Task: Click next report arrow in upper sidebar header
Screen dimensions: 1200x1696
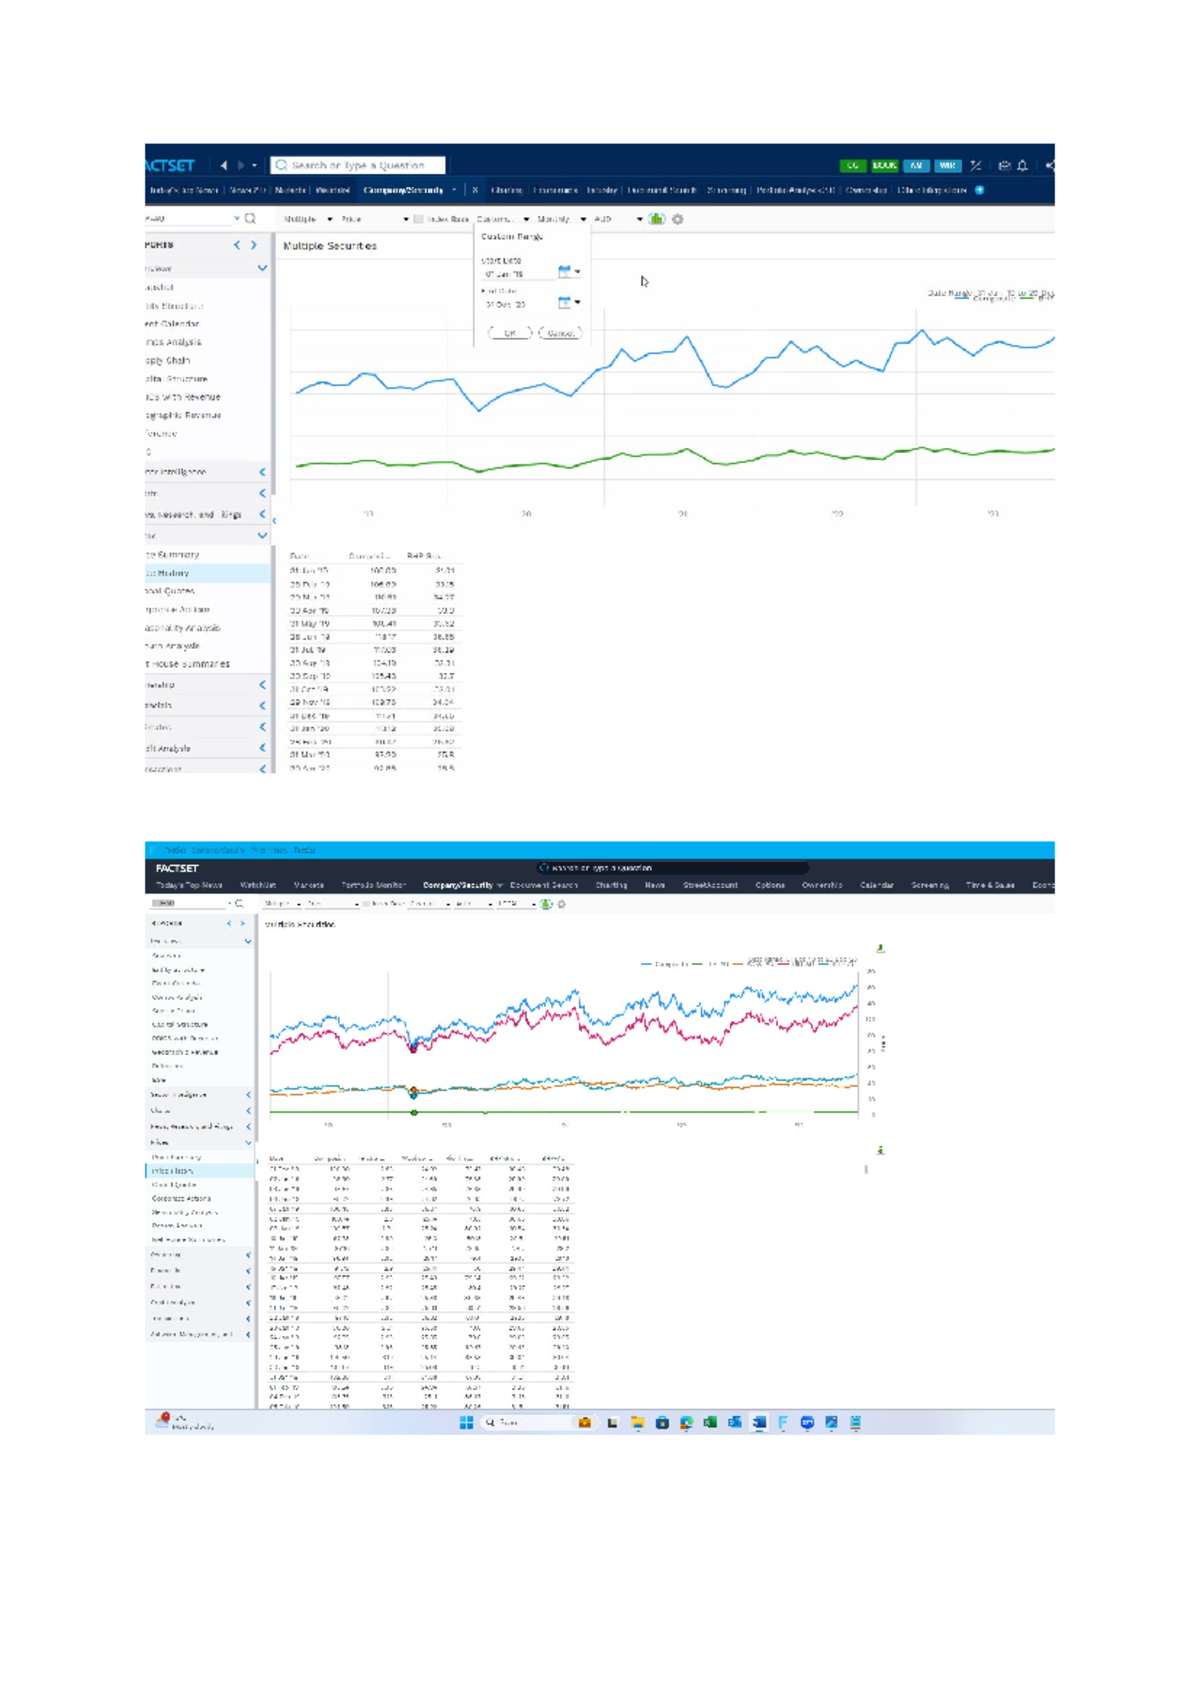Action: click(254, 245)
